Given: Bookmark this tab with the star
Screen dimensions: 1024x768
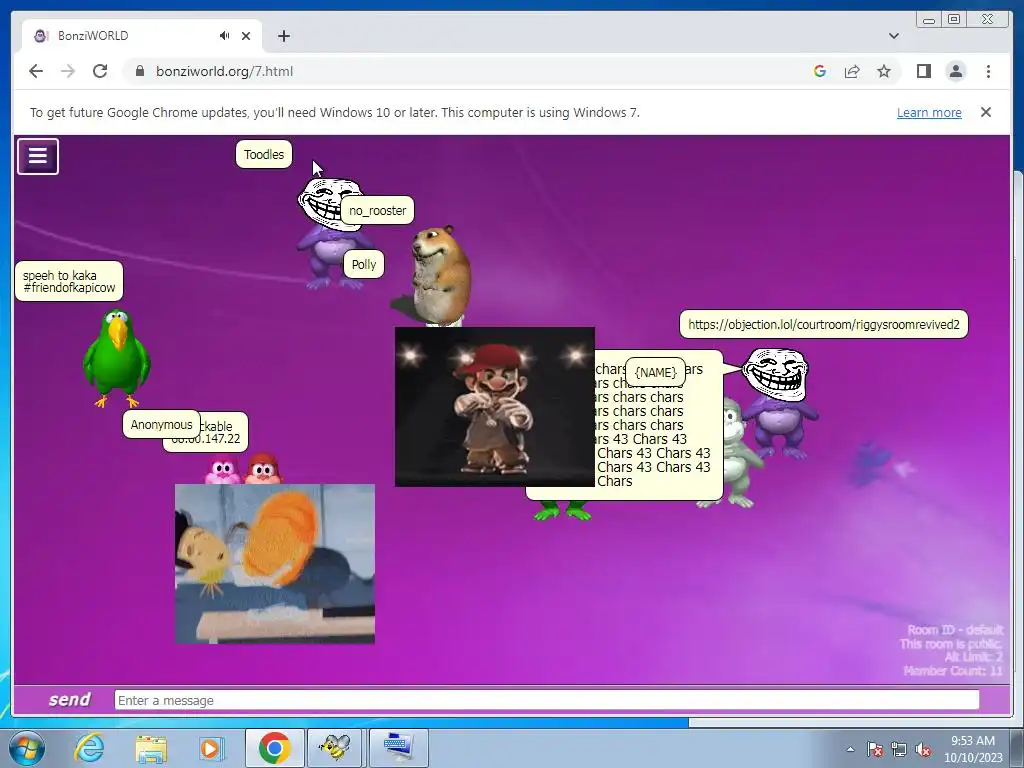Looking at the screenshot, I should tap(884, 71).
